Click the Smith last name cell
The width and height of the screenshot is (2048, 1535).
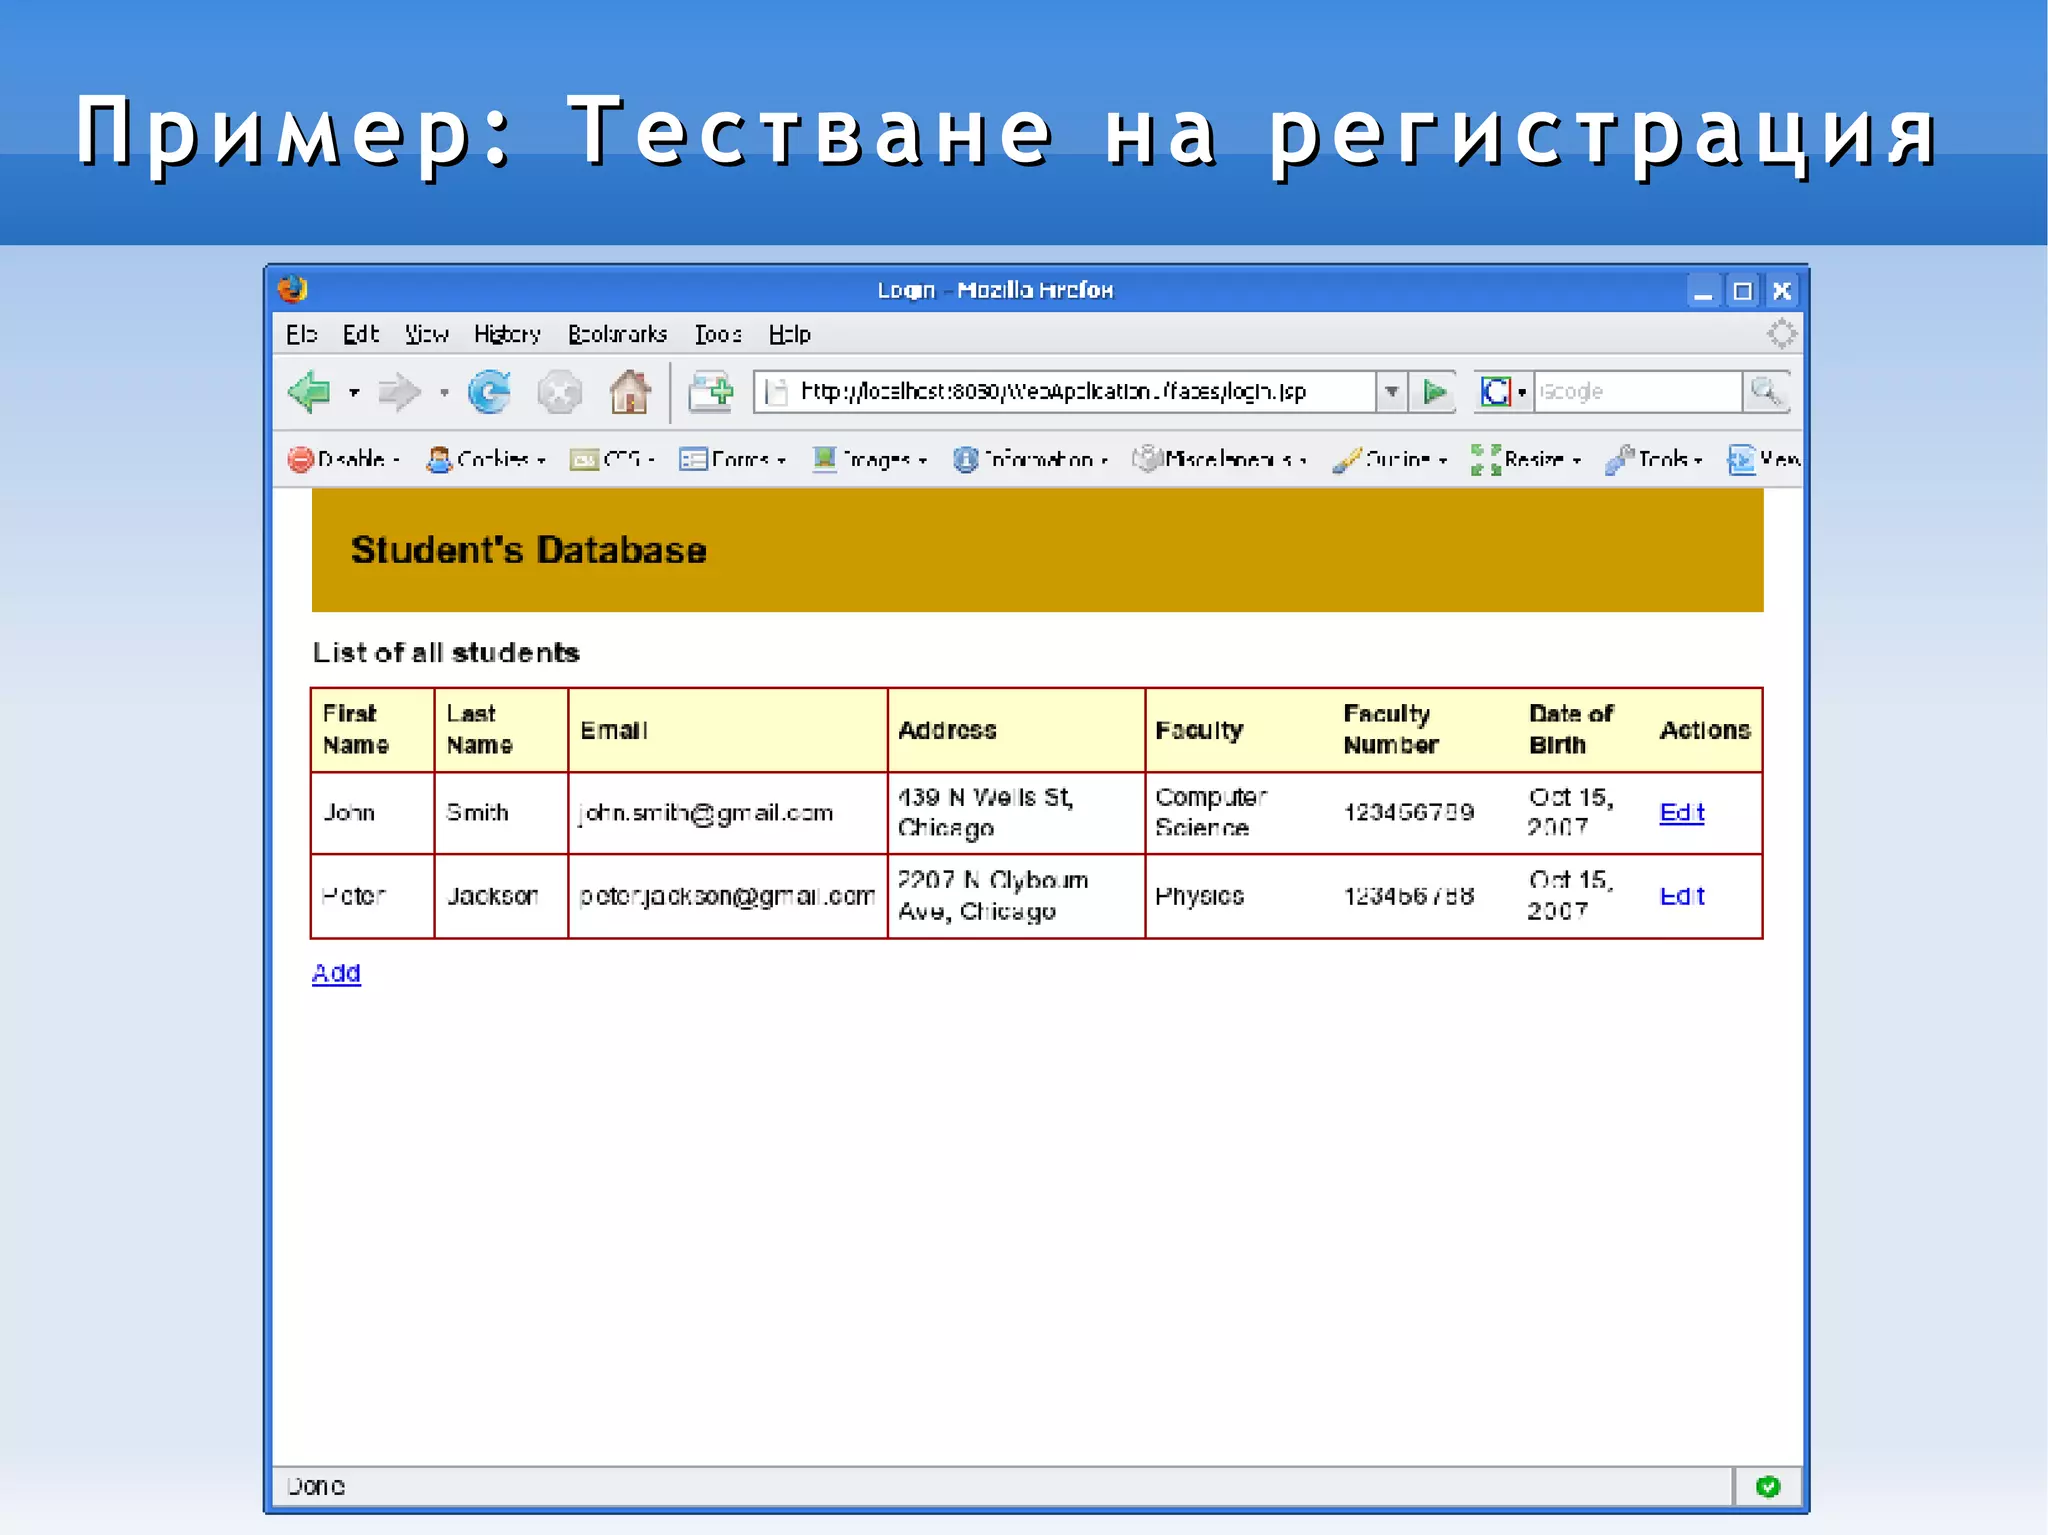coord(501,813)
